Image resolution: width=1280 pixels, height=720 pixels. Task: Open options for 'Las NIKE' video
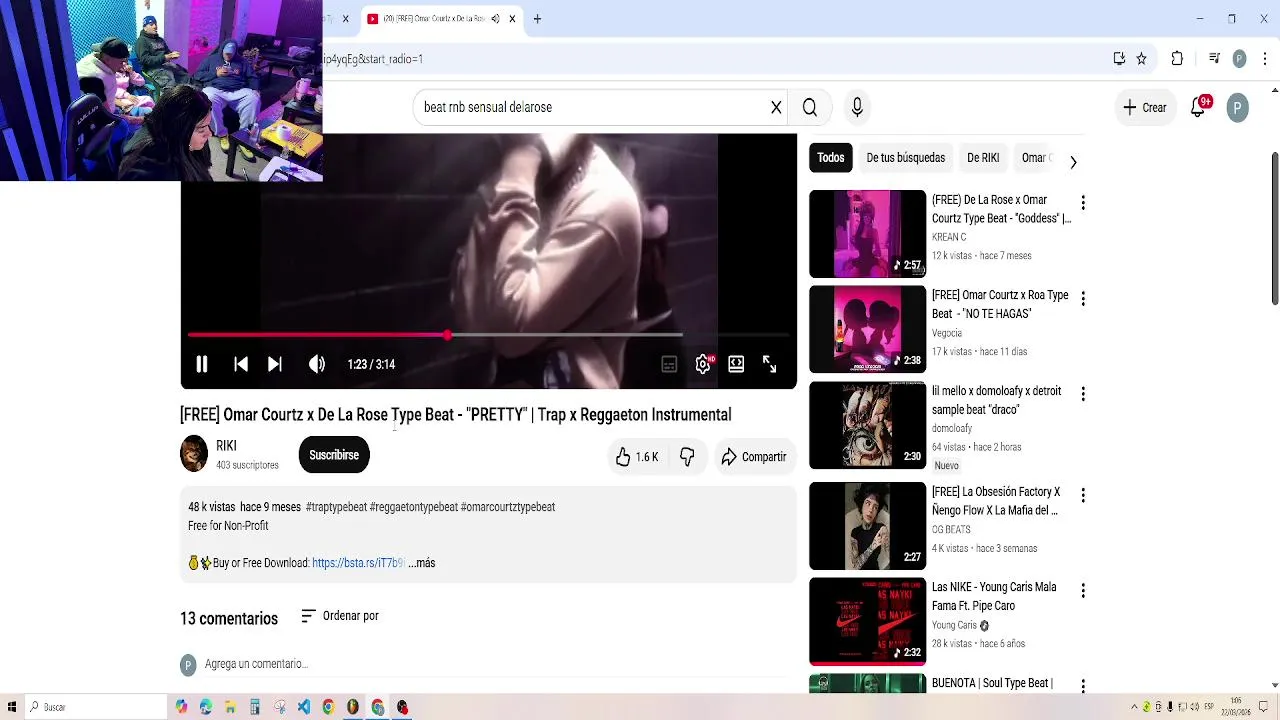[x=1082, y=591]
